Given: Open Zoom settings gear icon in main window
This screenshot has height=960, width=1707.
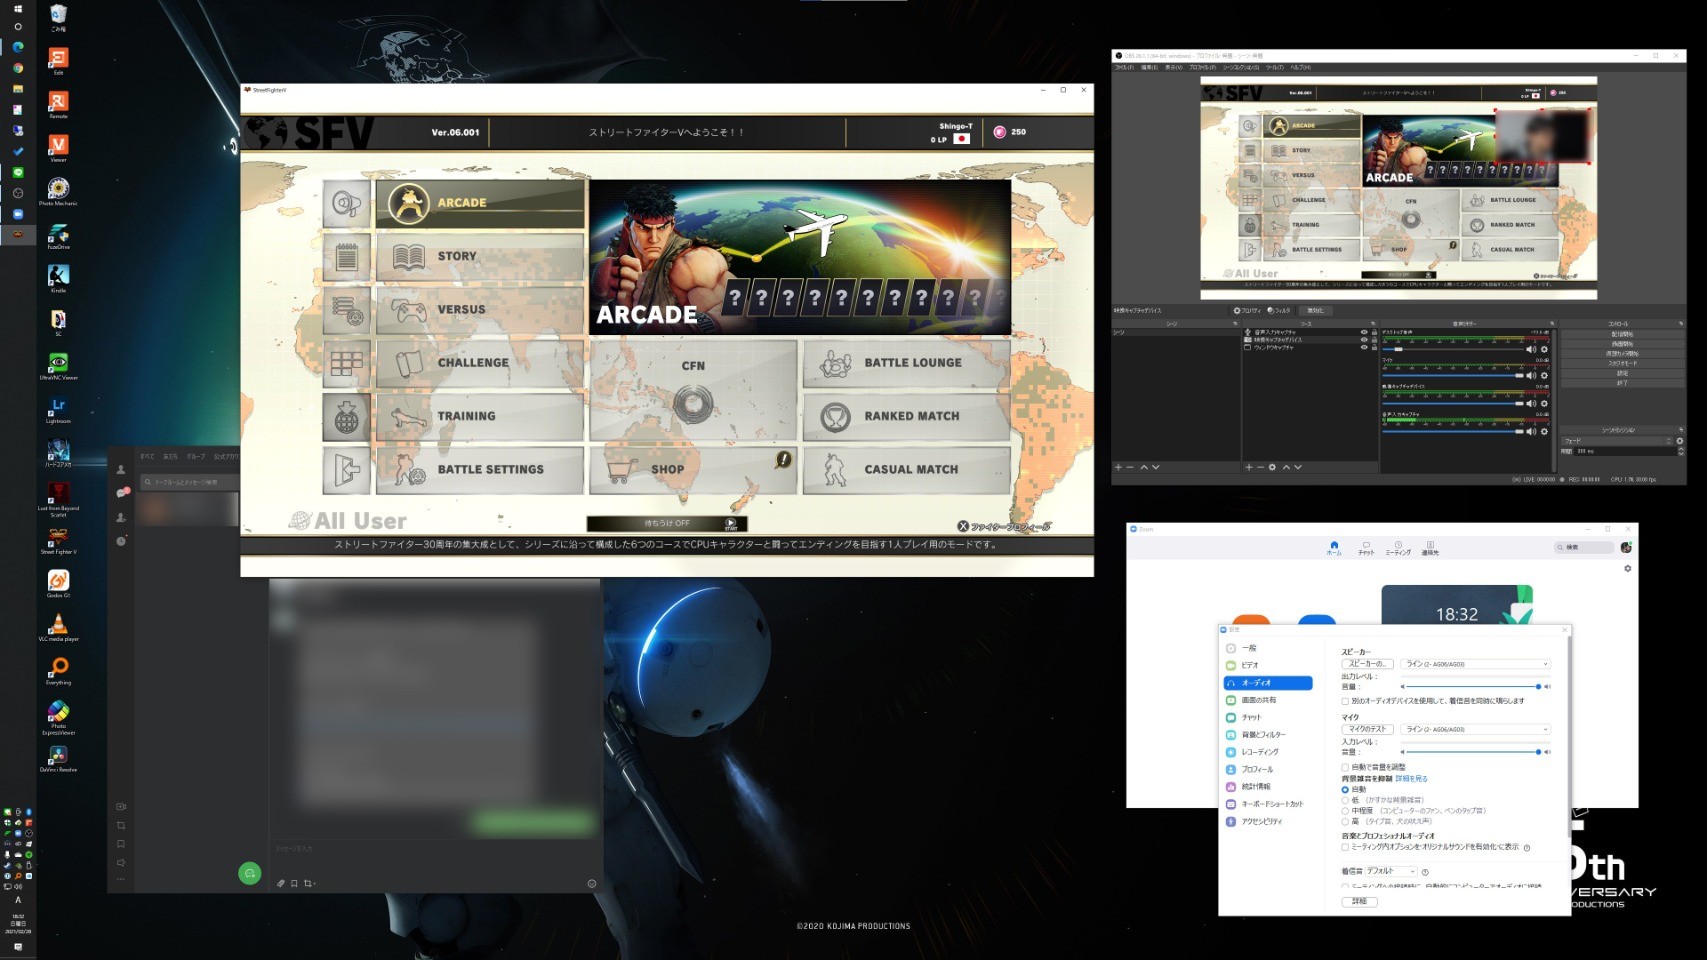Looking at the screenshot, I should (1627, 568).
